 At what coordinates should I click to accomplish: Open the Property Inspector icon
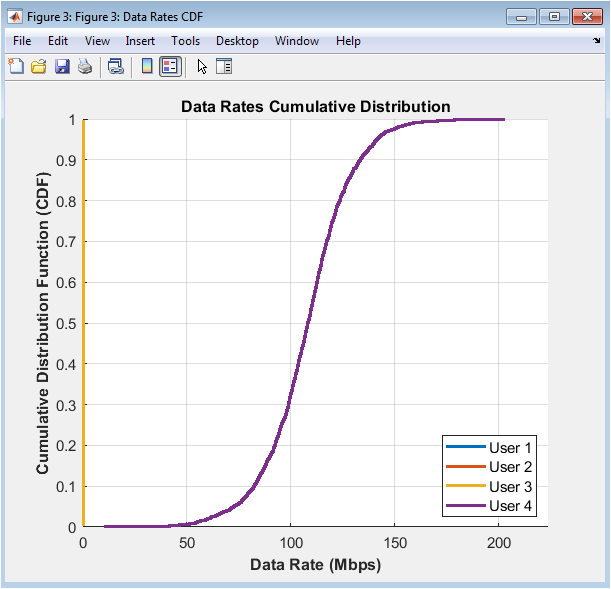coord(224,67)
